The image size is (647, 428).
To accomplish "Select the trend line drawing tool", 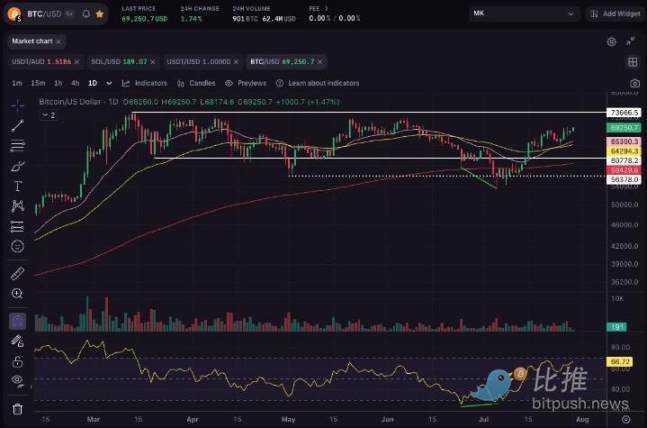I will click(x=17, y=125).
